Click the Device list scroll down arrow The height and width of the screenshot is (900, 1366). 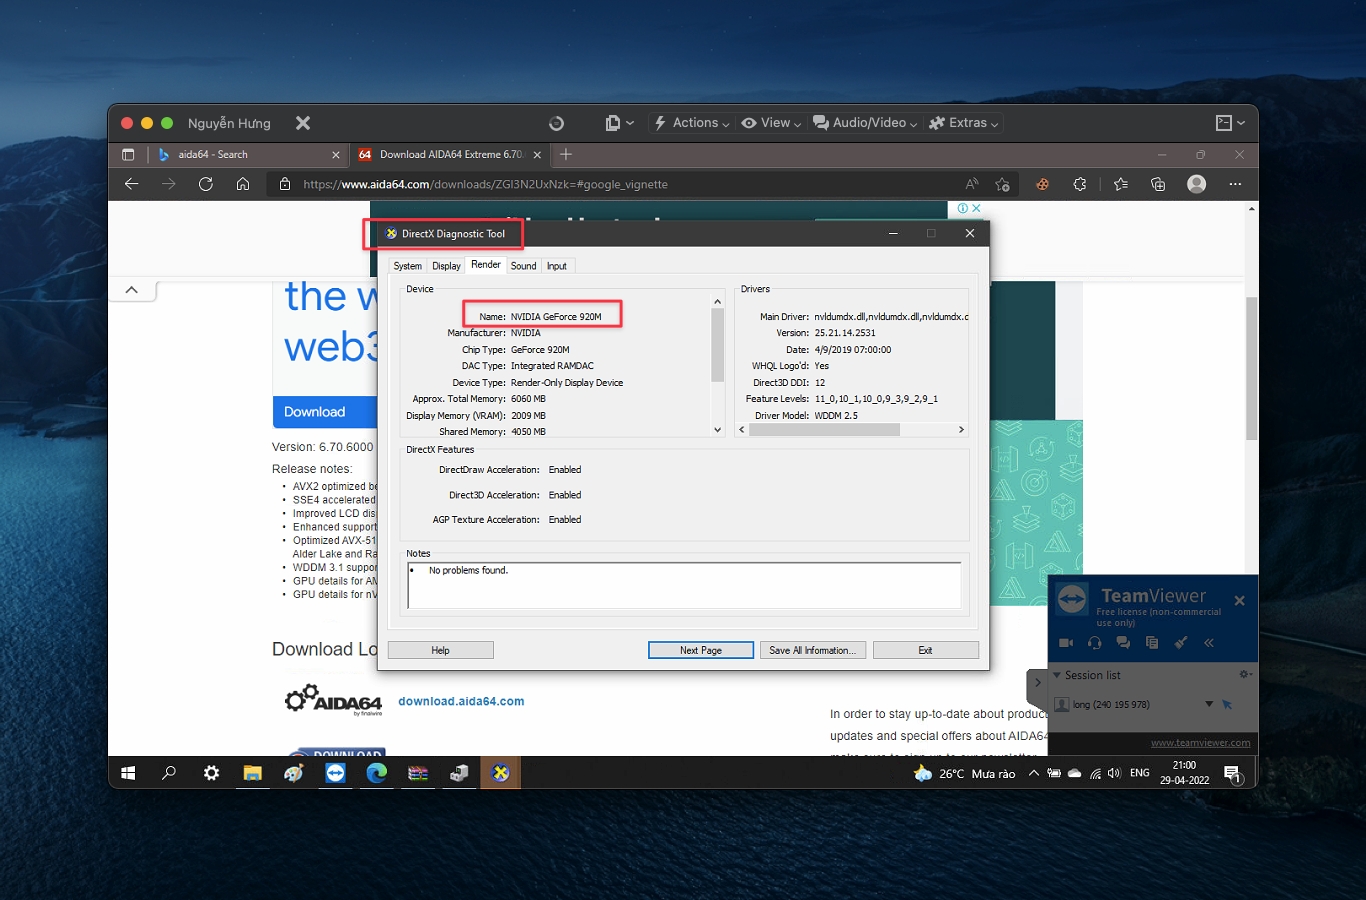point(717,430)
